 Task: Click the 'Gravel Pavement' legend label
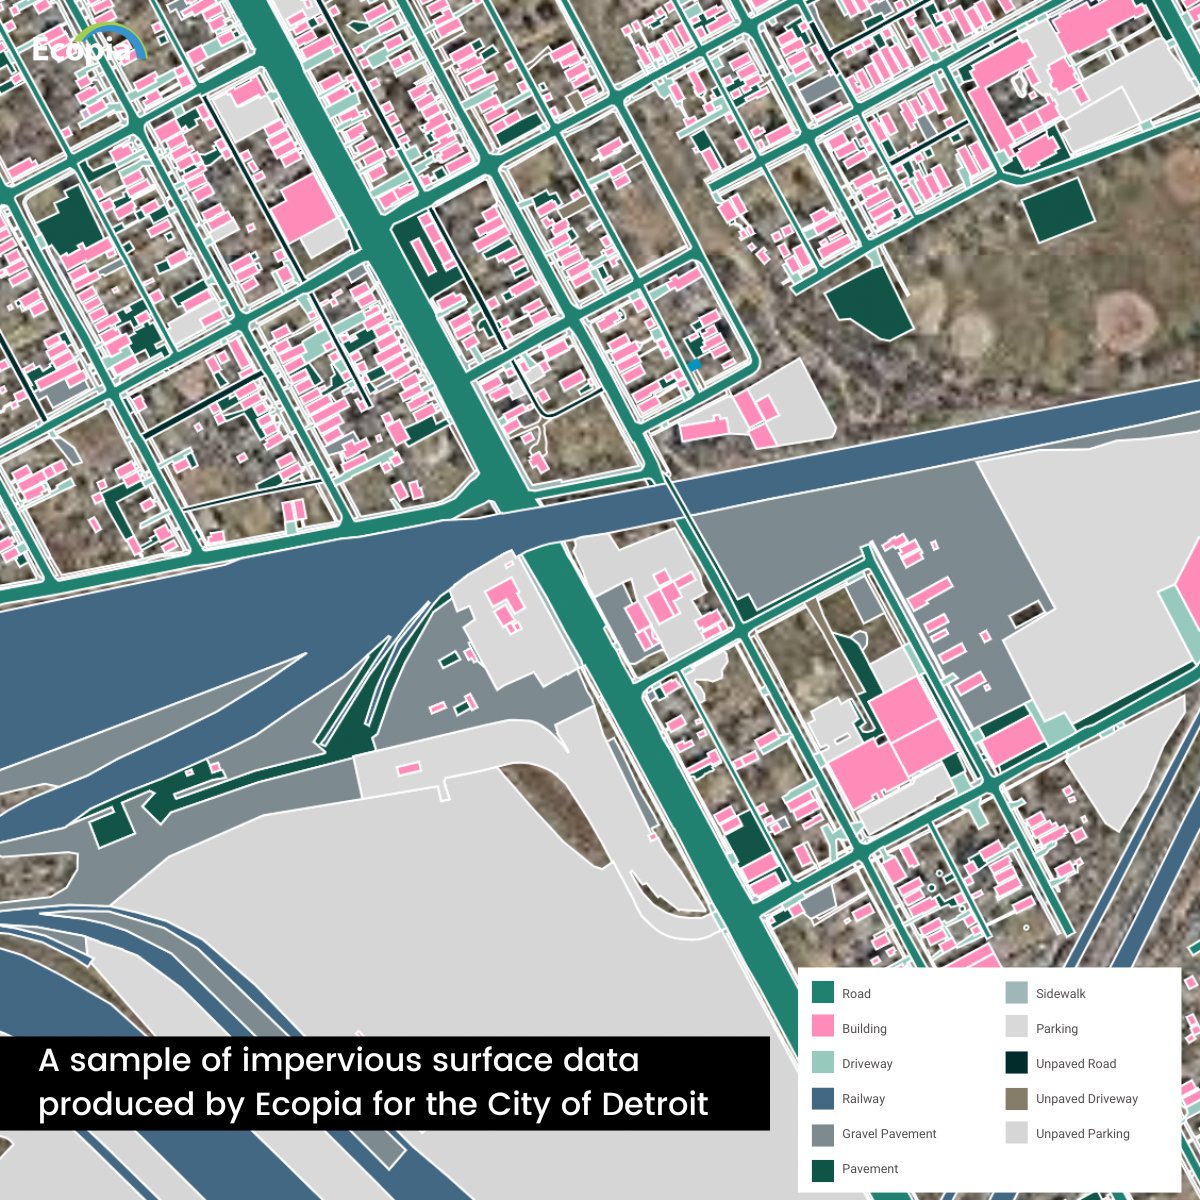pos(889,1134)
